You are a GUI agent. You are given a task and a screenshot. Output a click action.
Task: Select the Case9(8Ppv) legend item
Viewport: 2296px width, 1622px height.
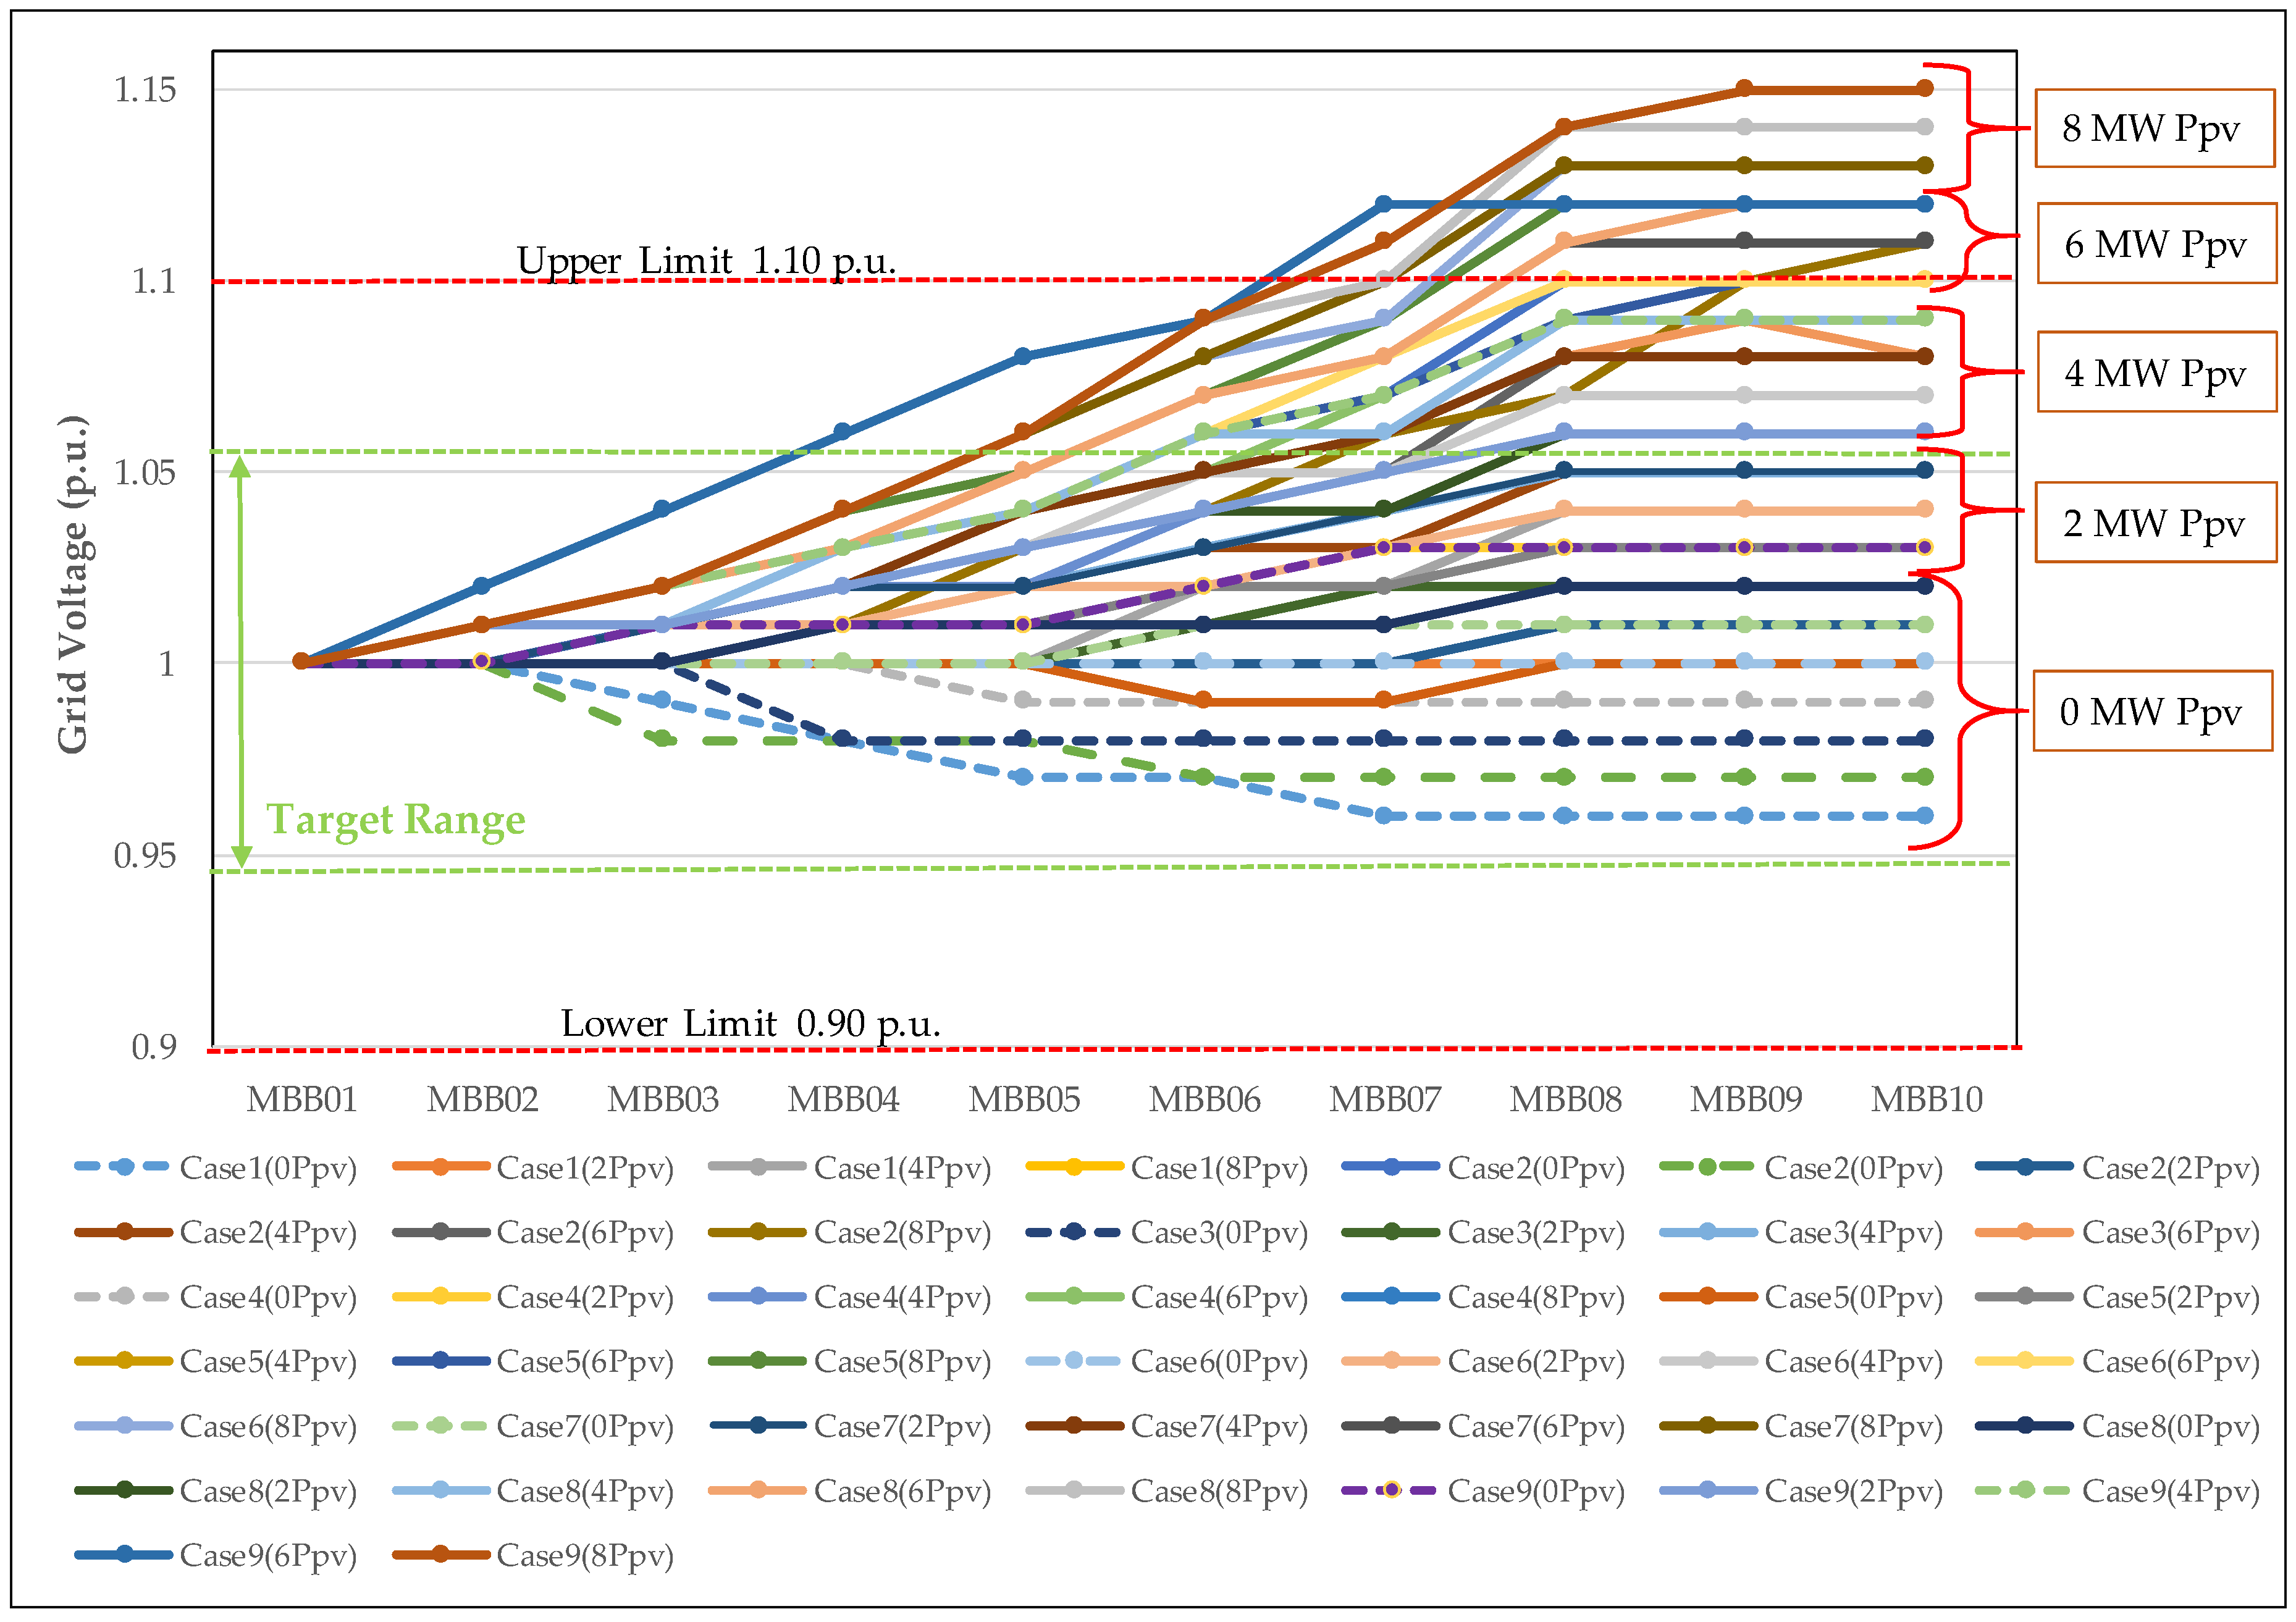point(584,1555)
